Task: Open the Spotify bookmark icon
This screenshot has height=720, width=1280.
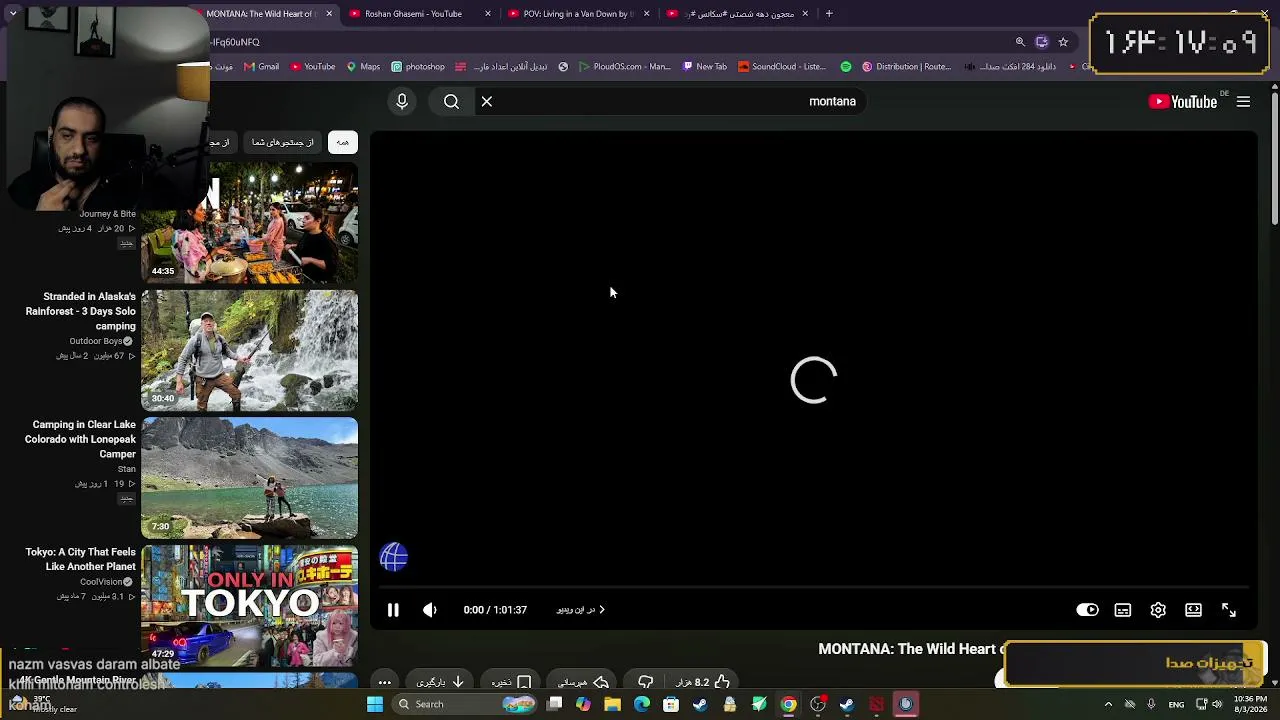Action: [x=846, y=67]
